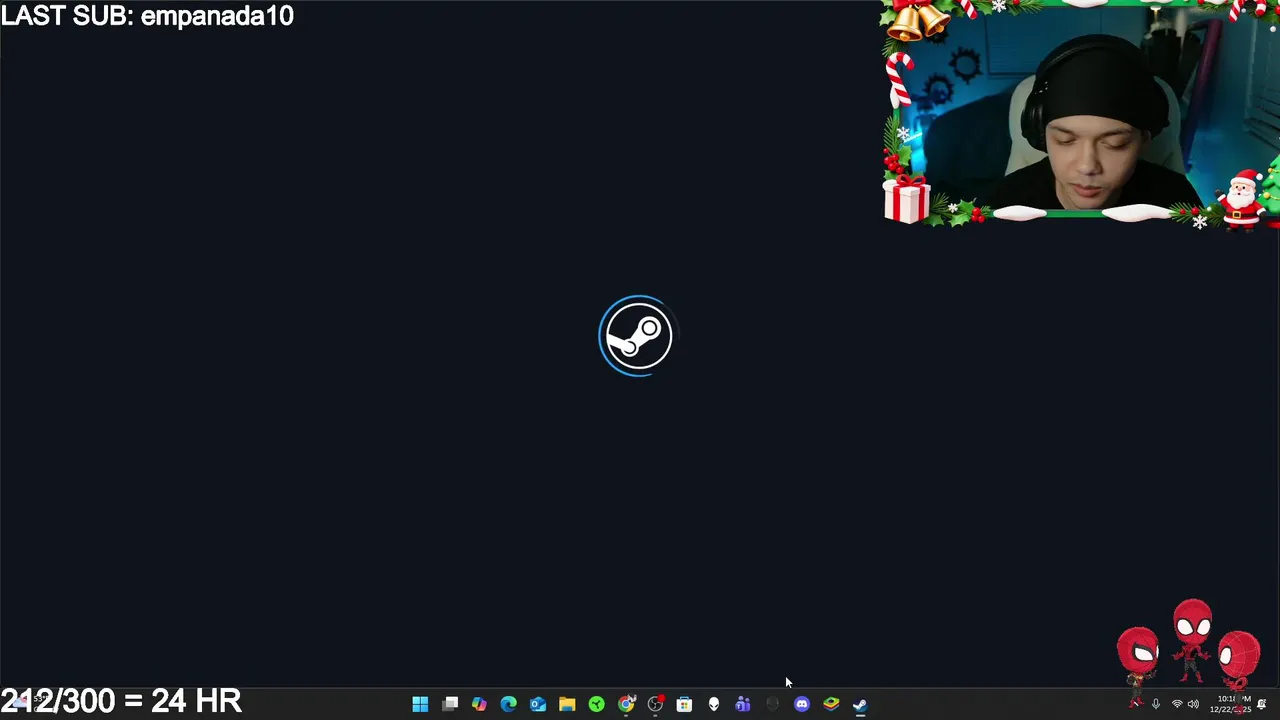The width and height of the screenshot is (1280, 720).
Task: Open Microsoft Edge from the taskbar
Action: point(508,704)
